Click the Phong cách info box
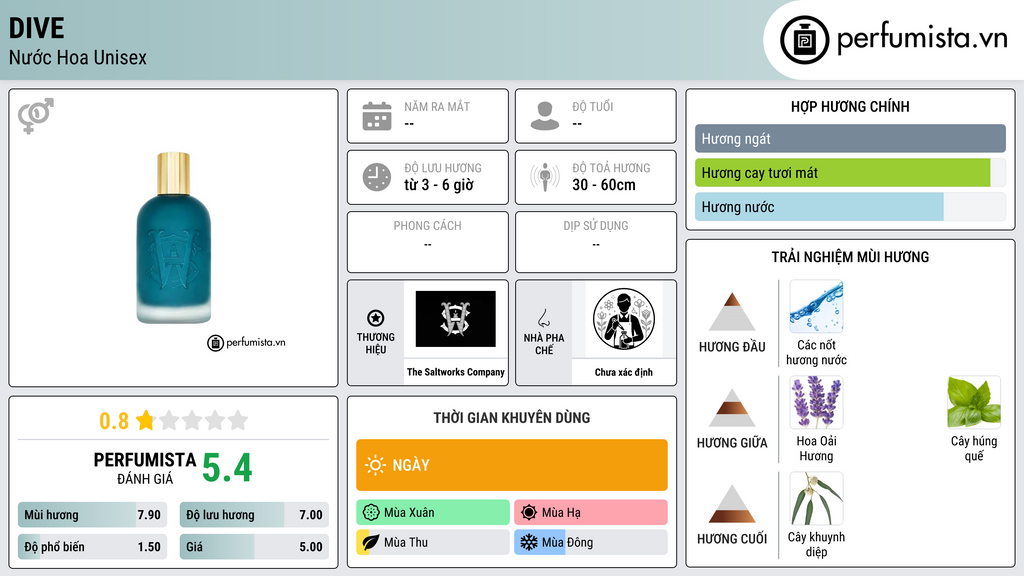The width and height of the screenshot is (1024, 576). (428, 242)
